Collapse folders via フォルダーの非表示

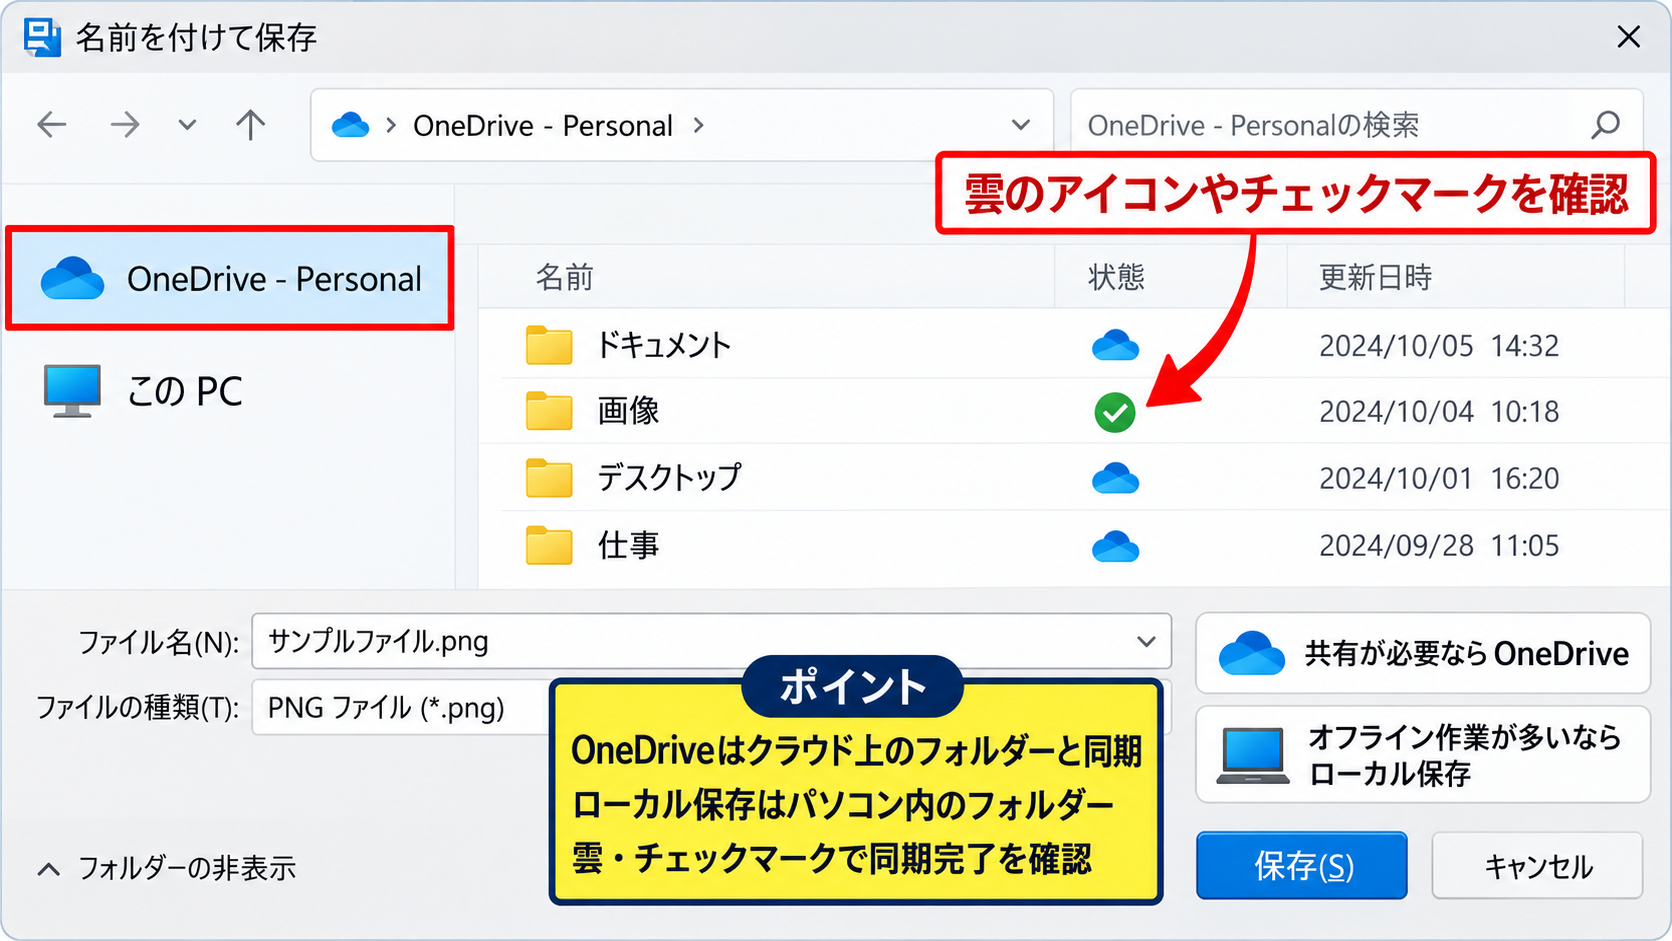coord(166,868)
